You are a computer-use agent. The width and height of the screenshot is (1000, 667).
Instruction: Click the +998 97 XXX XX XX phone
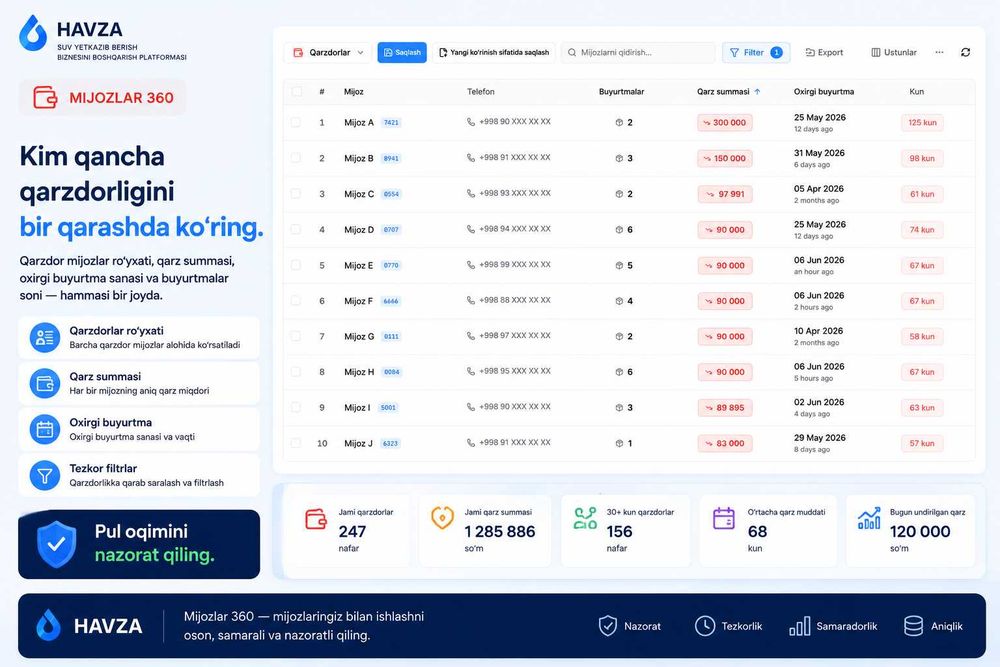click(515, 335)
